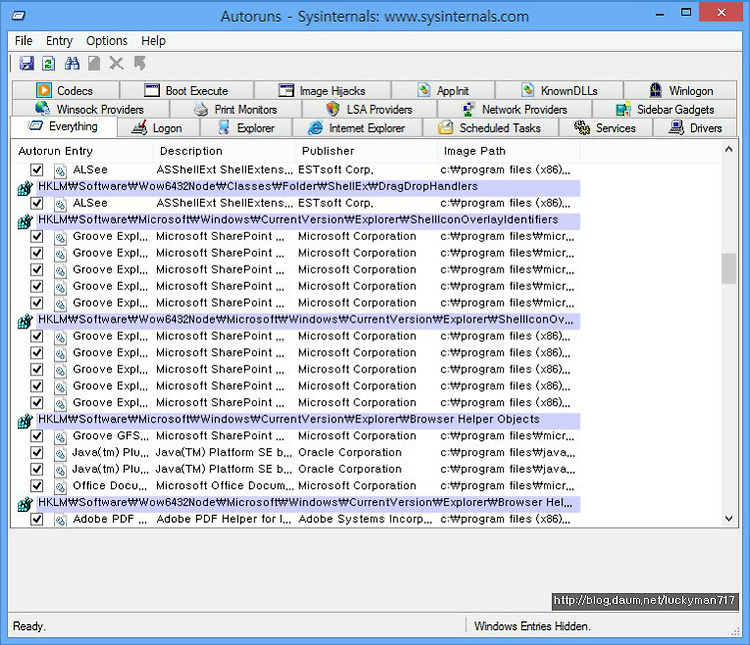Click the Find binoculars icon

point(72,63)
